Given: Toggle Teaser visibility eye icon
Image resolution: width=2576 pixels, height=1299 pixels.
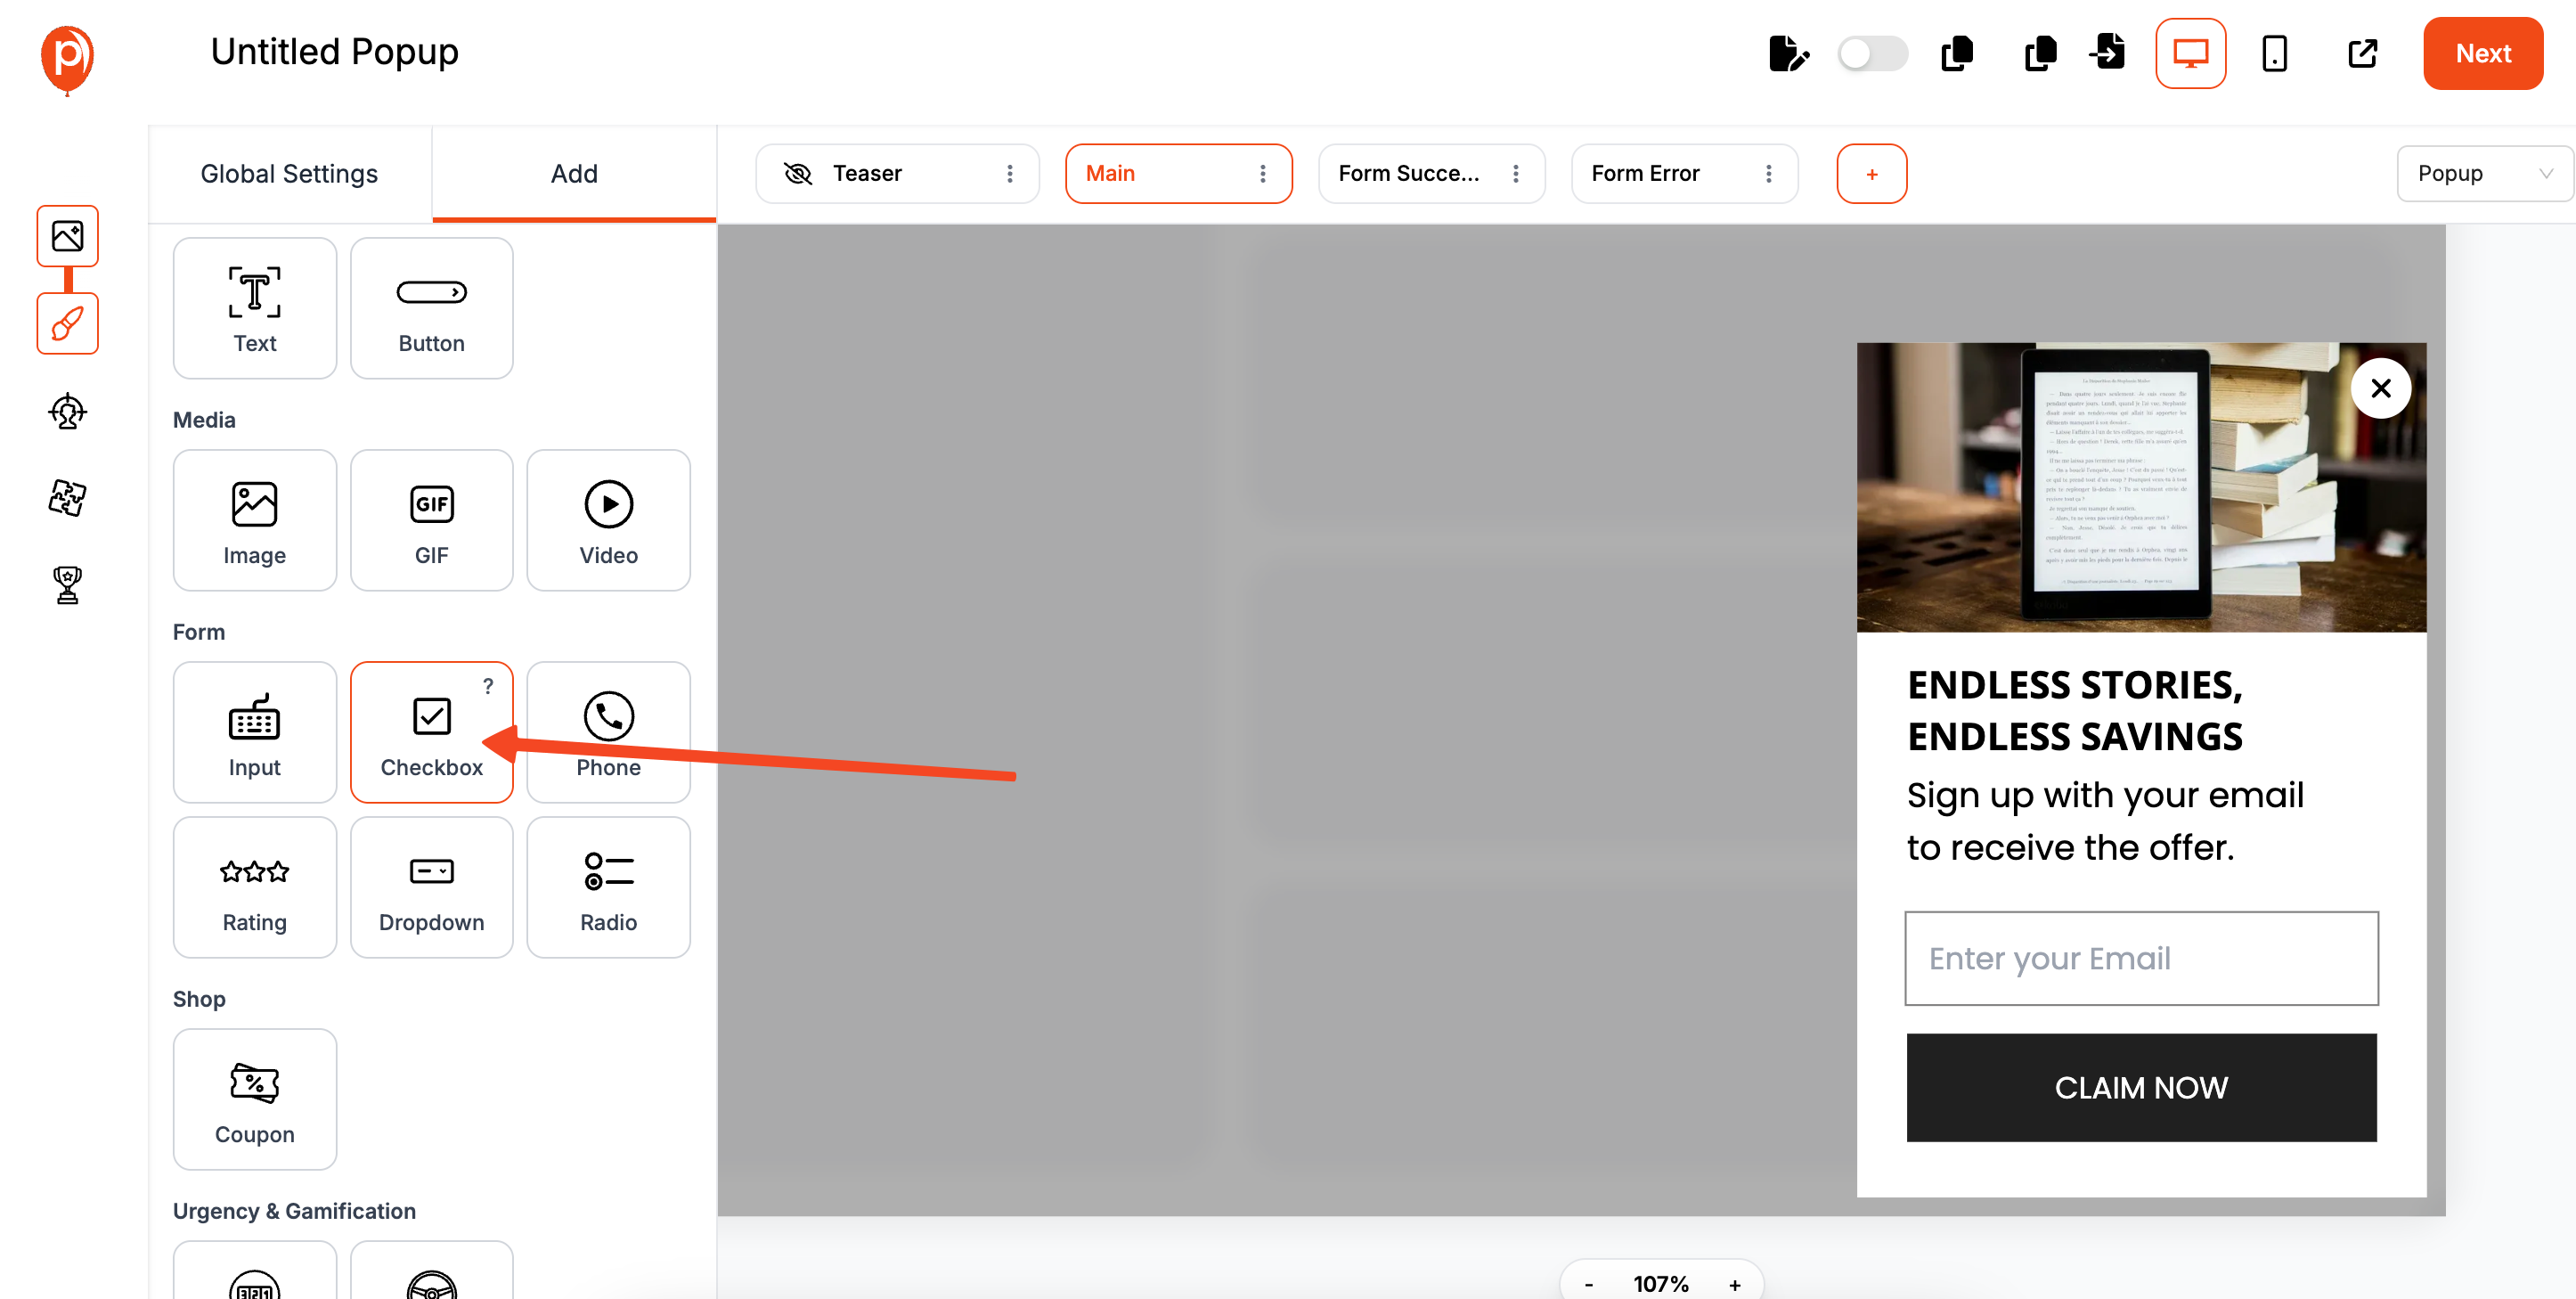Looking at the screenshot, I should tap(797, 173).
